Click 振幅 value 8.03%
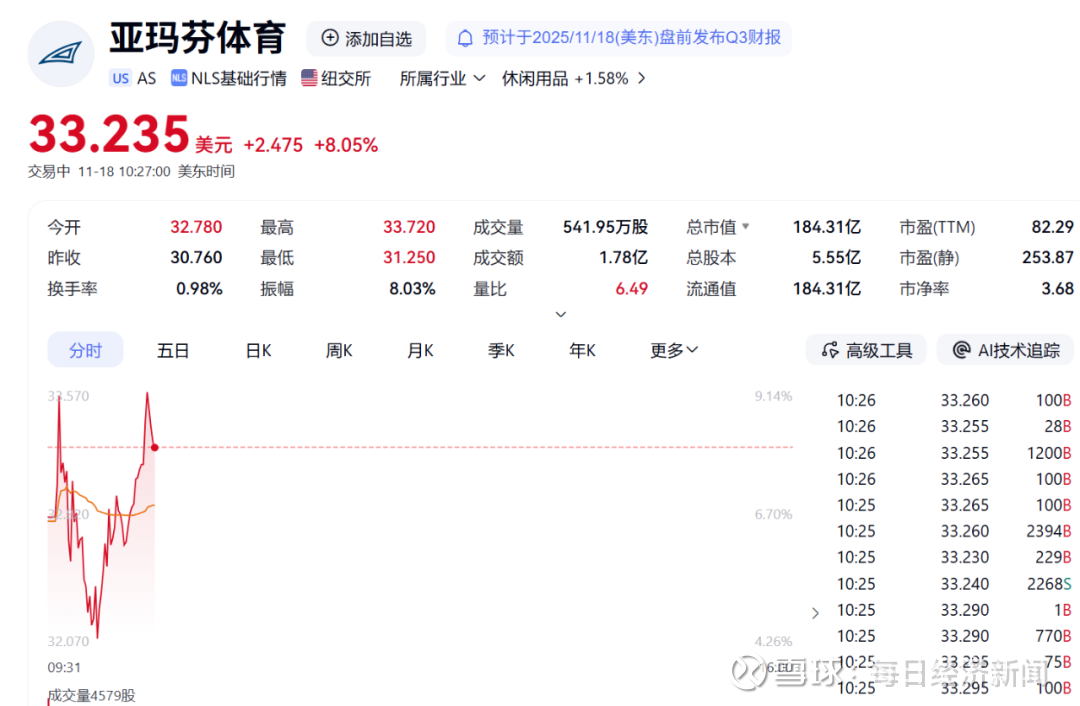Screen dimensions: 1080x706 click(412, 289)
